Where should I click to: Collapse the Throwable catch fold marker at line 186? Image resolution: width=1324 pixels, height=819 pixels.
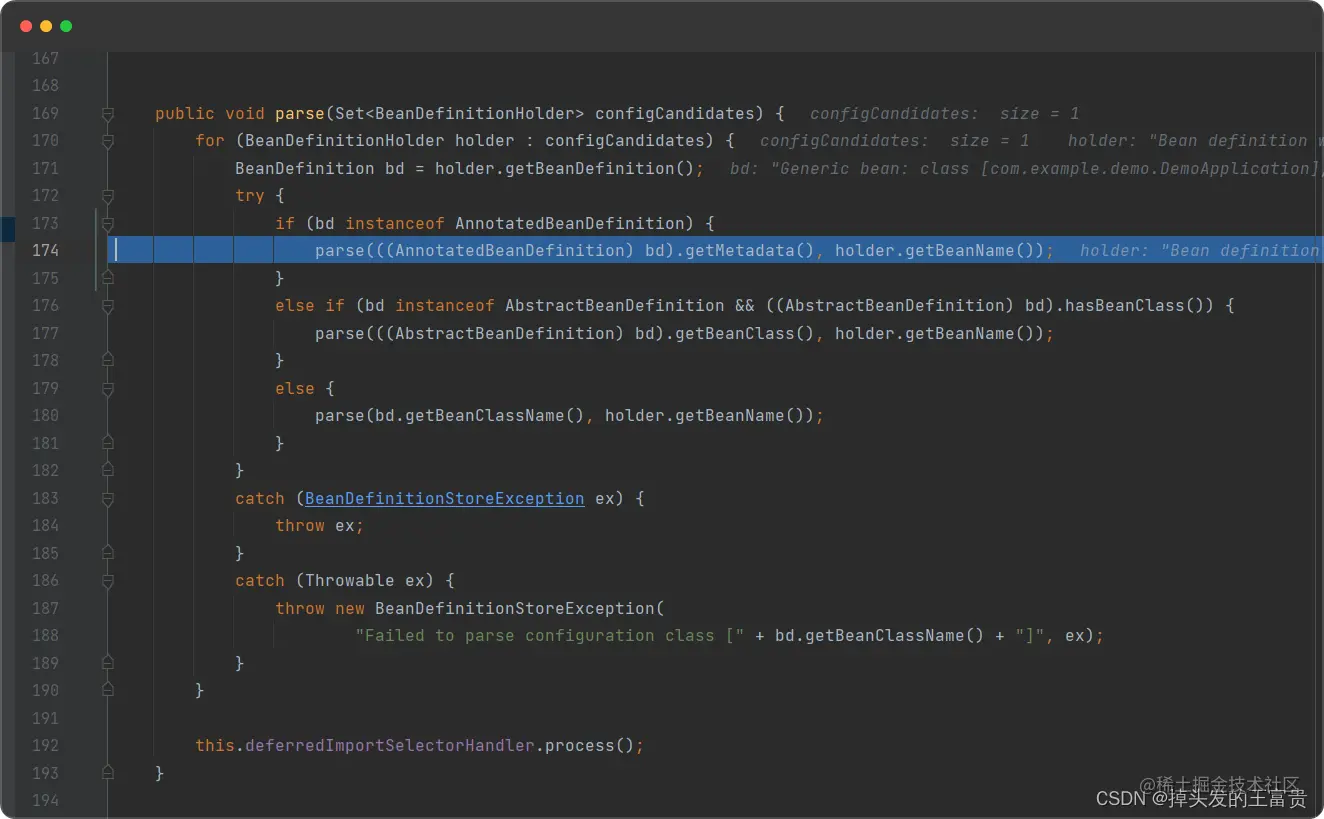[x=108, y=581]
